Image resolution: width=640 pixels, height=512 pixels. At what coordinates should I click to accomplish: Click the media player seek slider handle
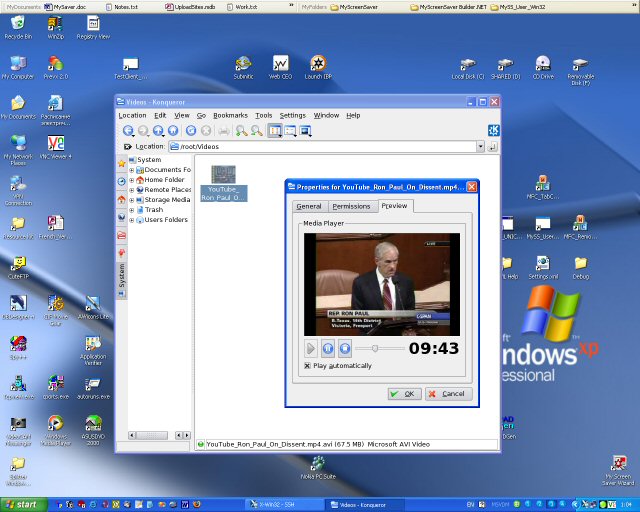[375, 348]
